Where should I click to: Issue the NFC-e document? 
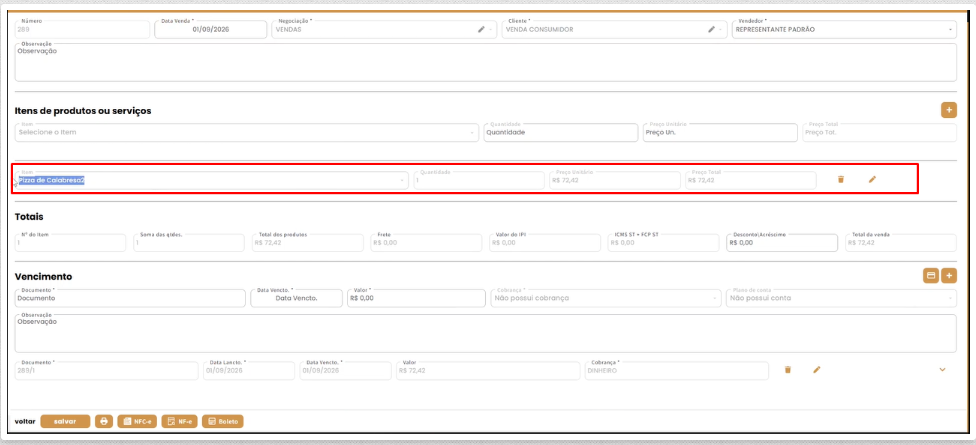click(136, 421)
